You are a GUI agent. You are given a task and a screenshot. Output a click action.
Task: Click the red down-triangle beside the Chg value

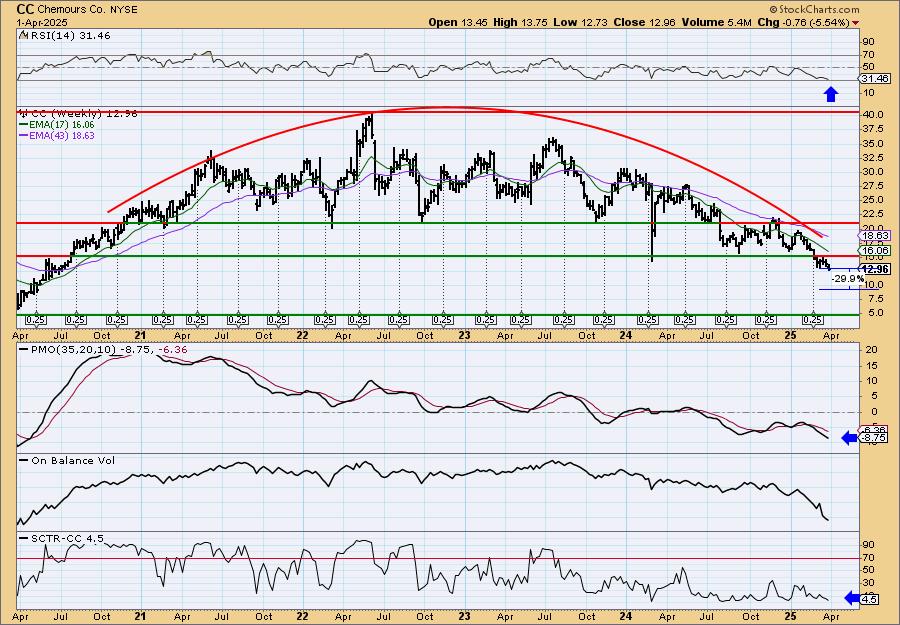856,23
